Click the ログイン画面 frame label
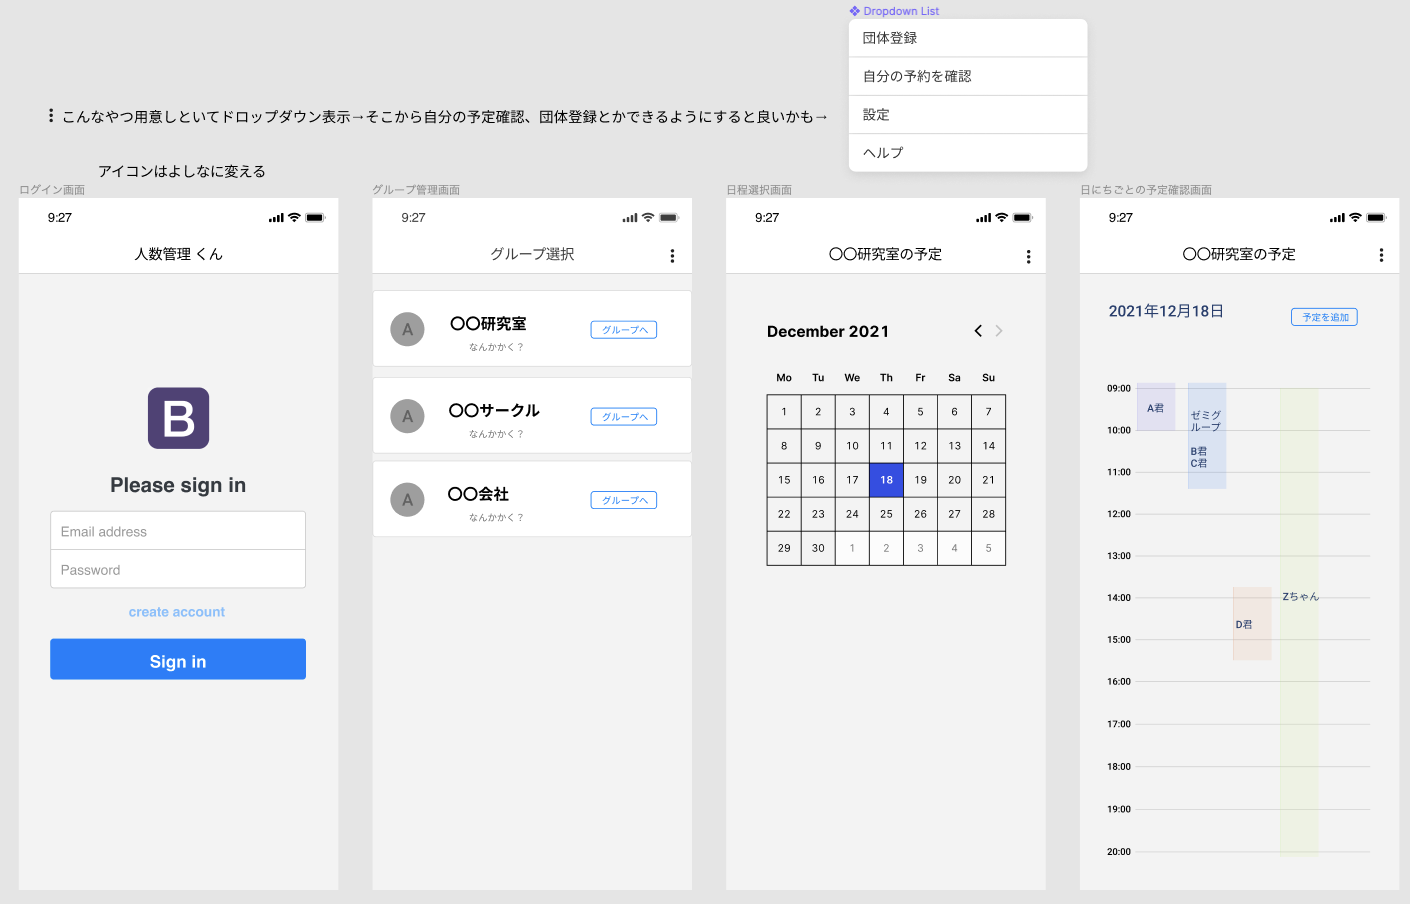1410x904 pixels. click(x=52, y=190)
